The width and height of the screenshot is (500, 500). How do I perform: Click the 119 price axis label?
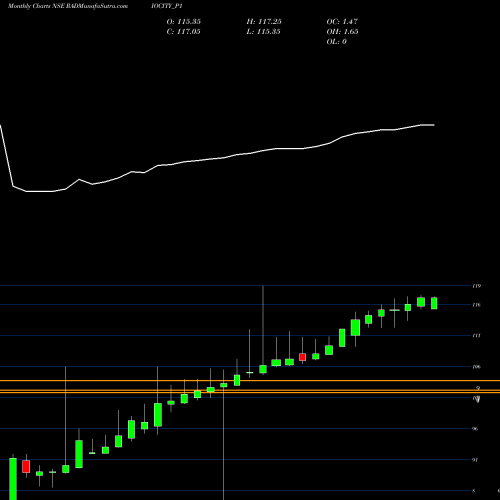coord(477,286)
